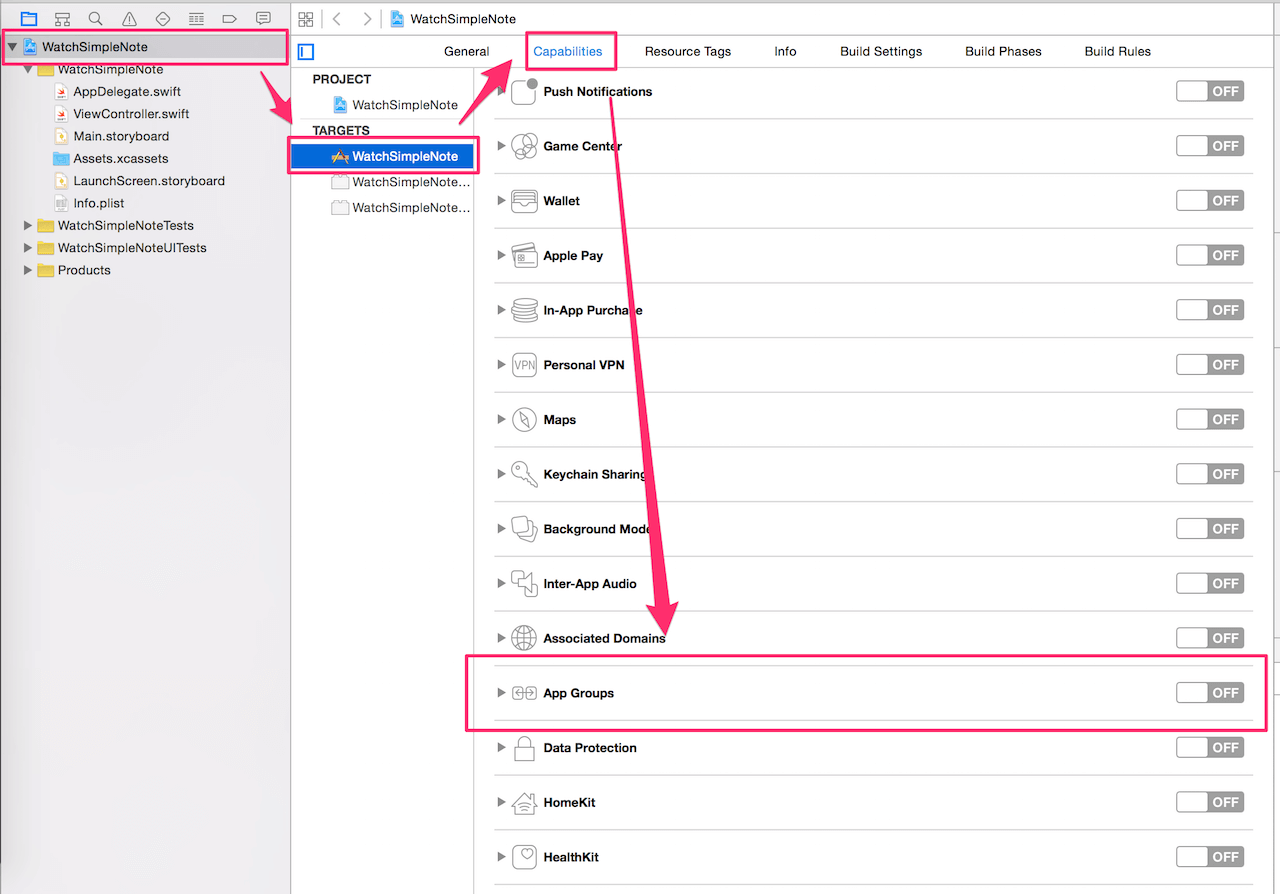Collapse the WatchSimpleNote project root triangle
Viewport: 1280px width, 894px height.
coord(12,47)
